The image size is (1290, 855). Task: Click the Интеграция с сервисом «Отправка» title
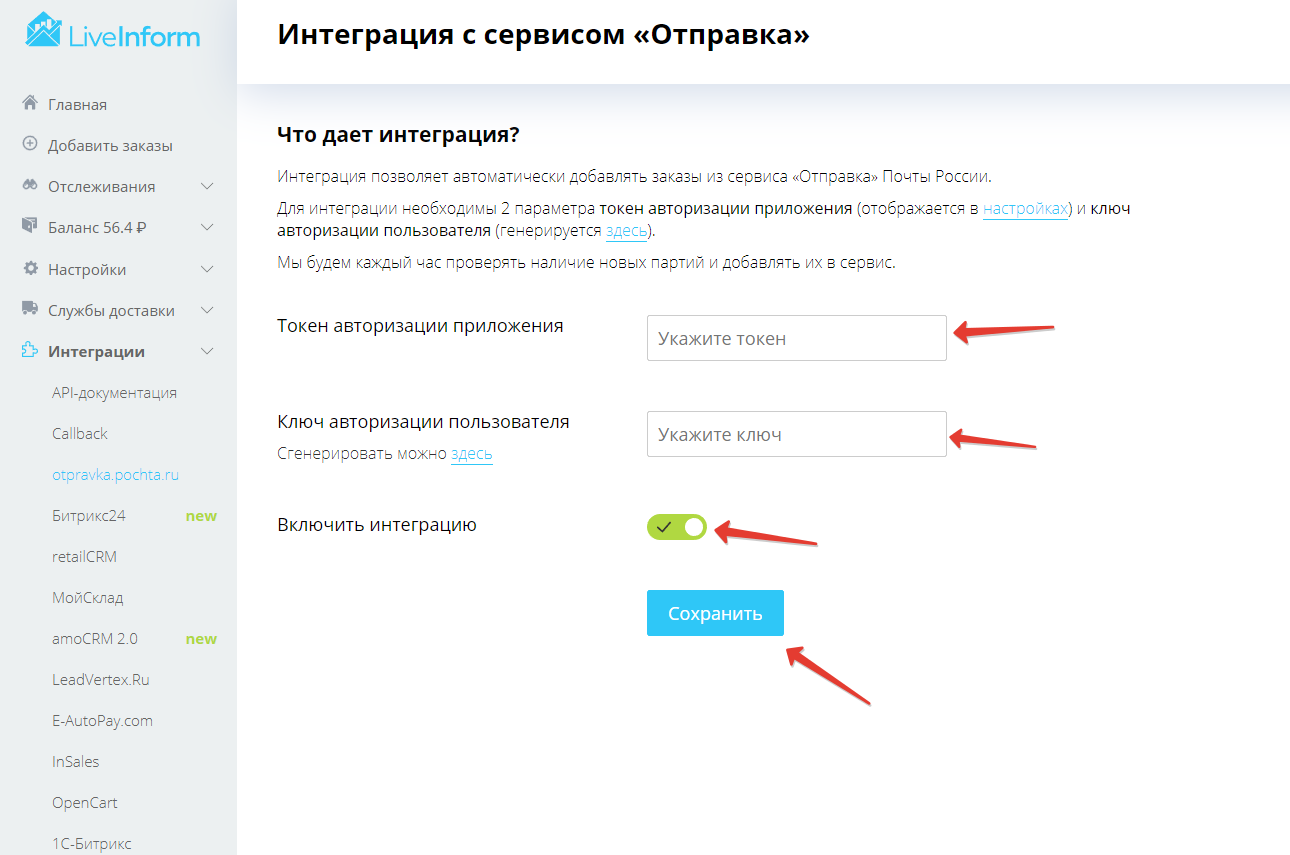coord(544,34)
